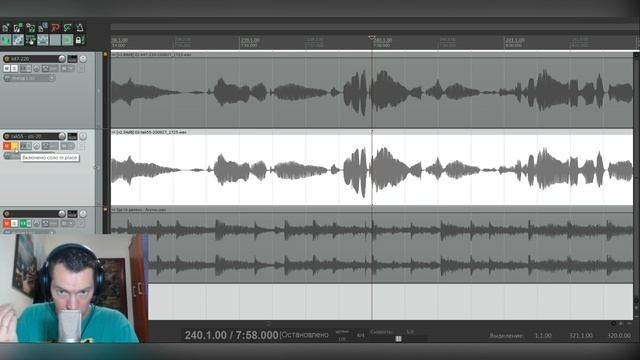640x360 pixels.
Task: Click ruler at bar 241.1.00
Action: coord(515,40)
